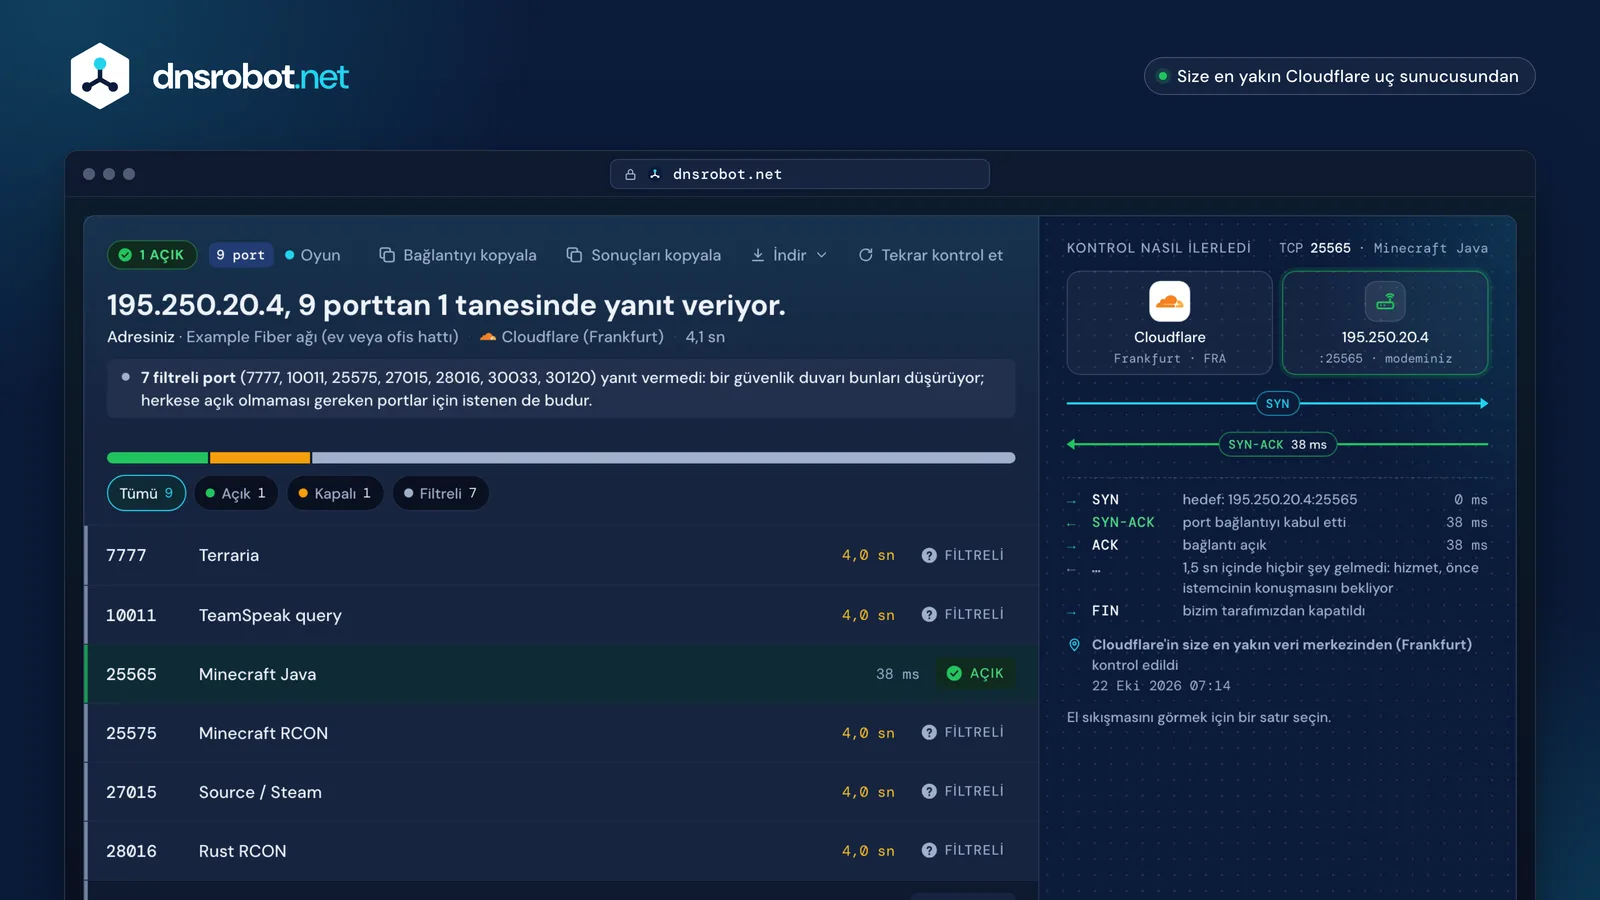Image resolution: width=1600 pixels, height=900 pixels.
Task: Select the 7777 Terraria port row
Action: [x=561, y=555]
